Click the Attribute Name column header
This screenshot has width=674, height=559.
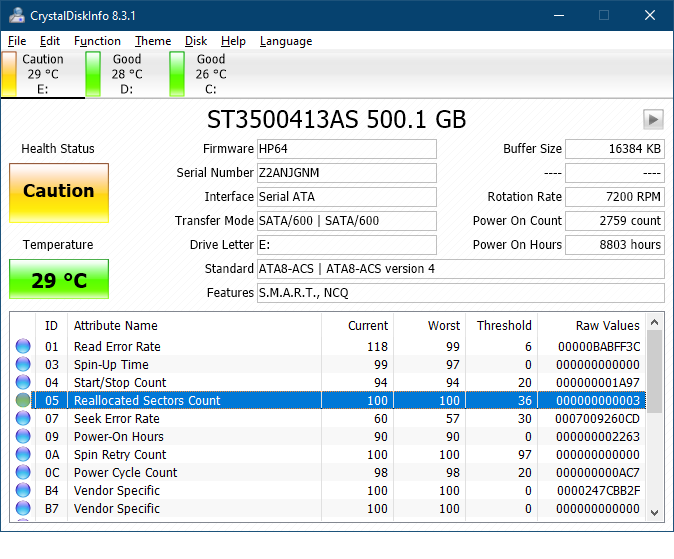click(x=194, y=326)
